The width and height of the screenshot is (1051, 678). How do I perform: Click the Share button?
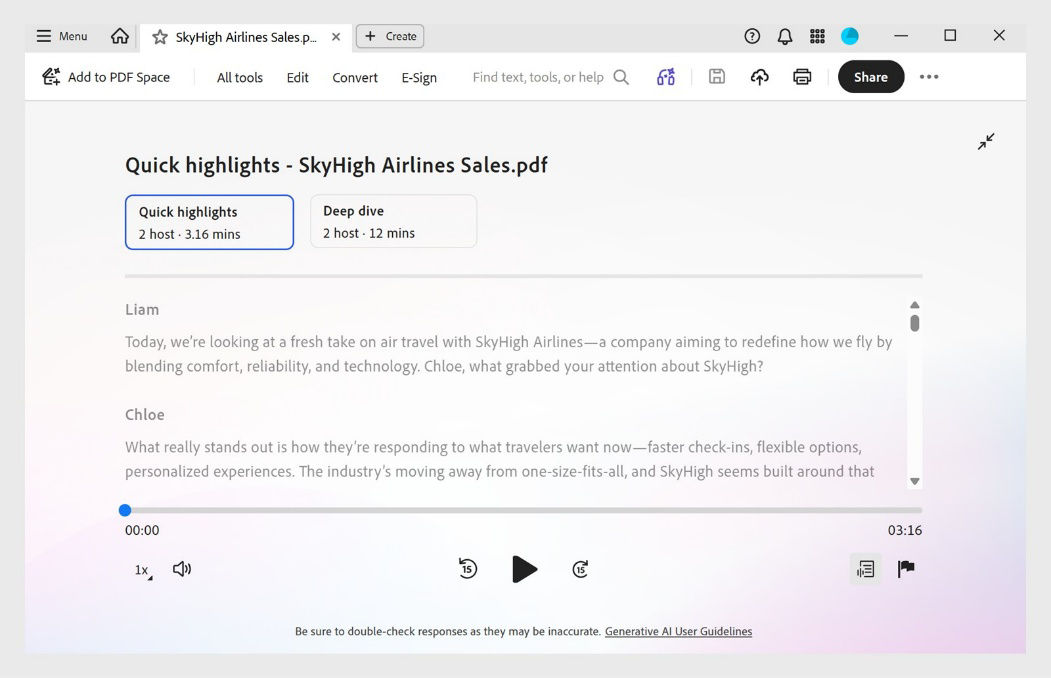tap(870, 76)
